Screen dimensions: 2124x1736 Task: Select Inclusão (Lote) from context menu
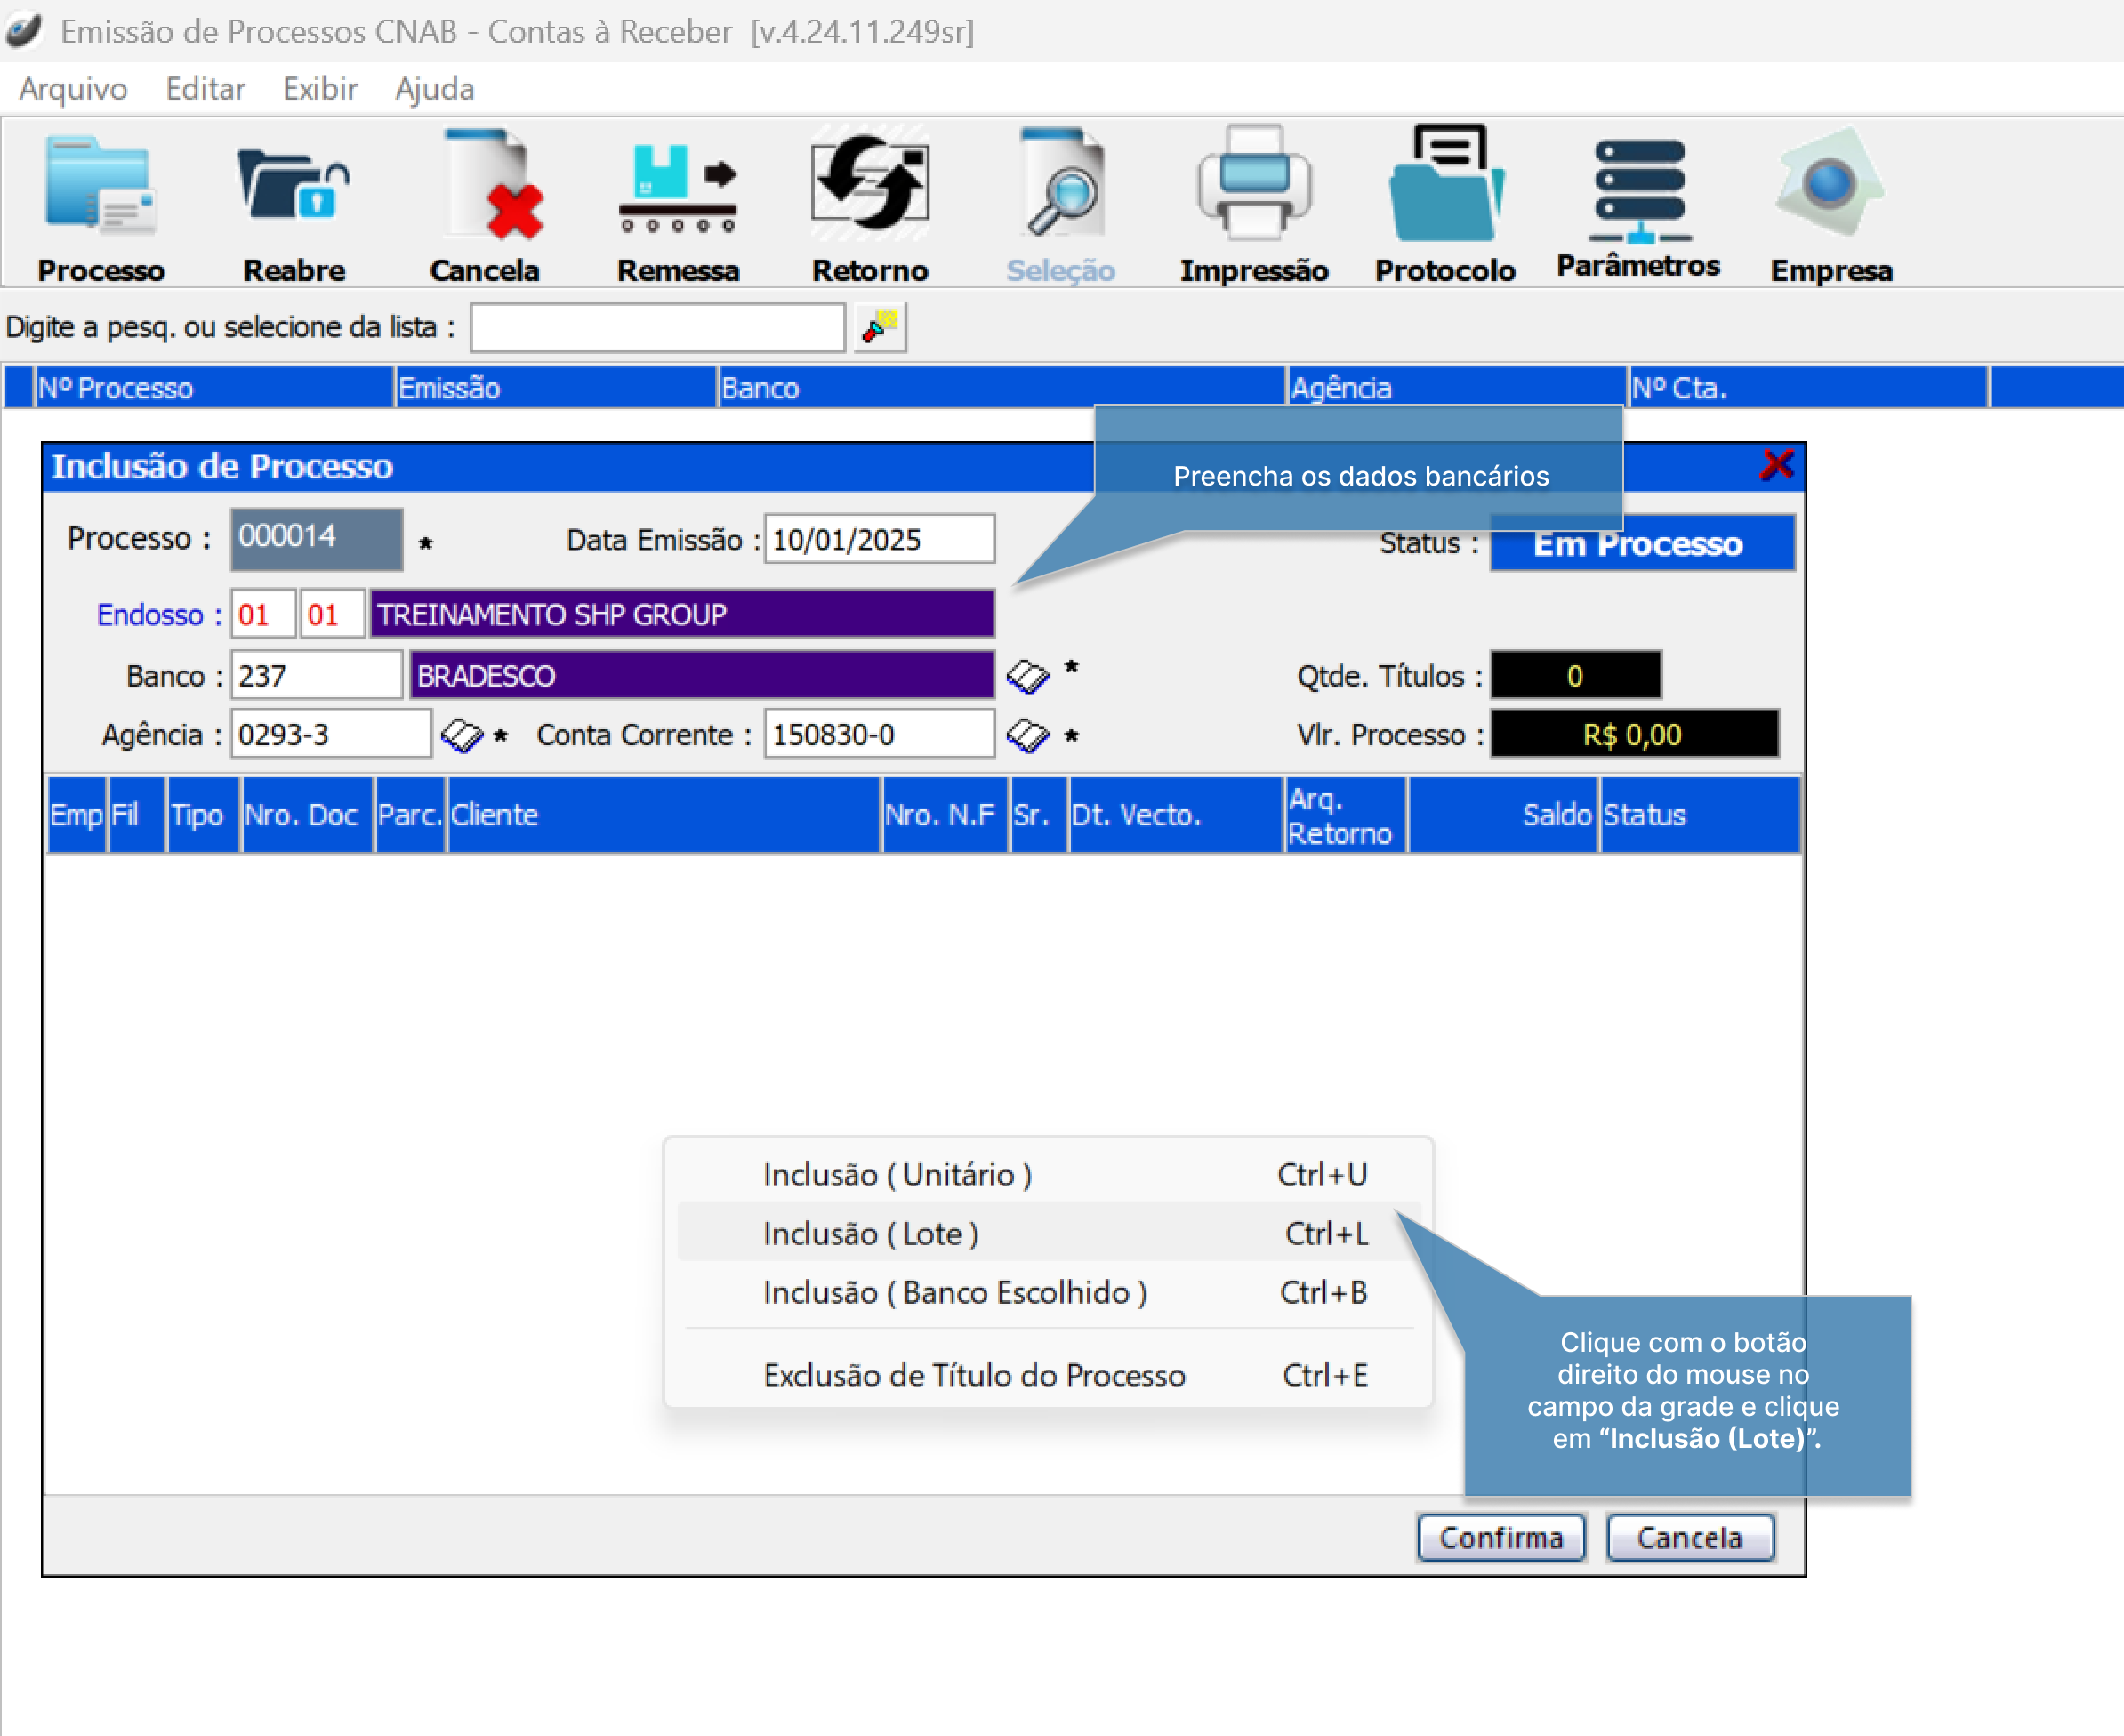tap(870, 1234)
